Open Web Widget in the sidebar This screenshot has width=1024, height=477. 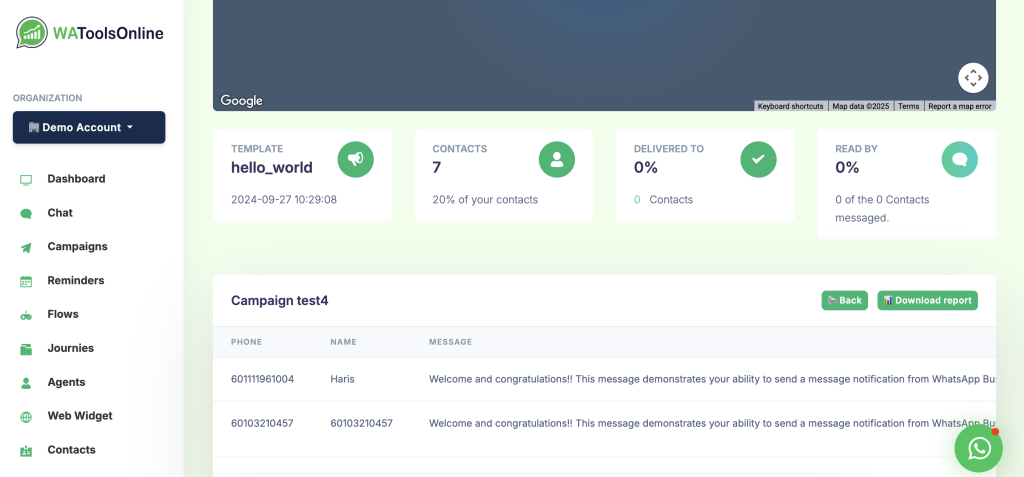[x=80, y=416]
